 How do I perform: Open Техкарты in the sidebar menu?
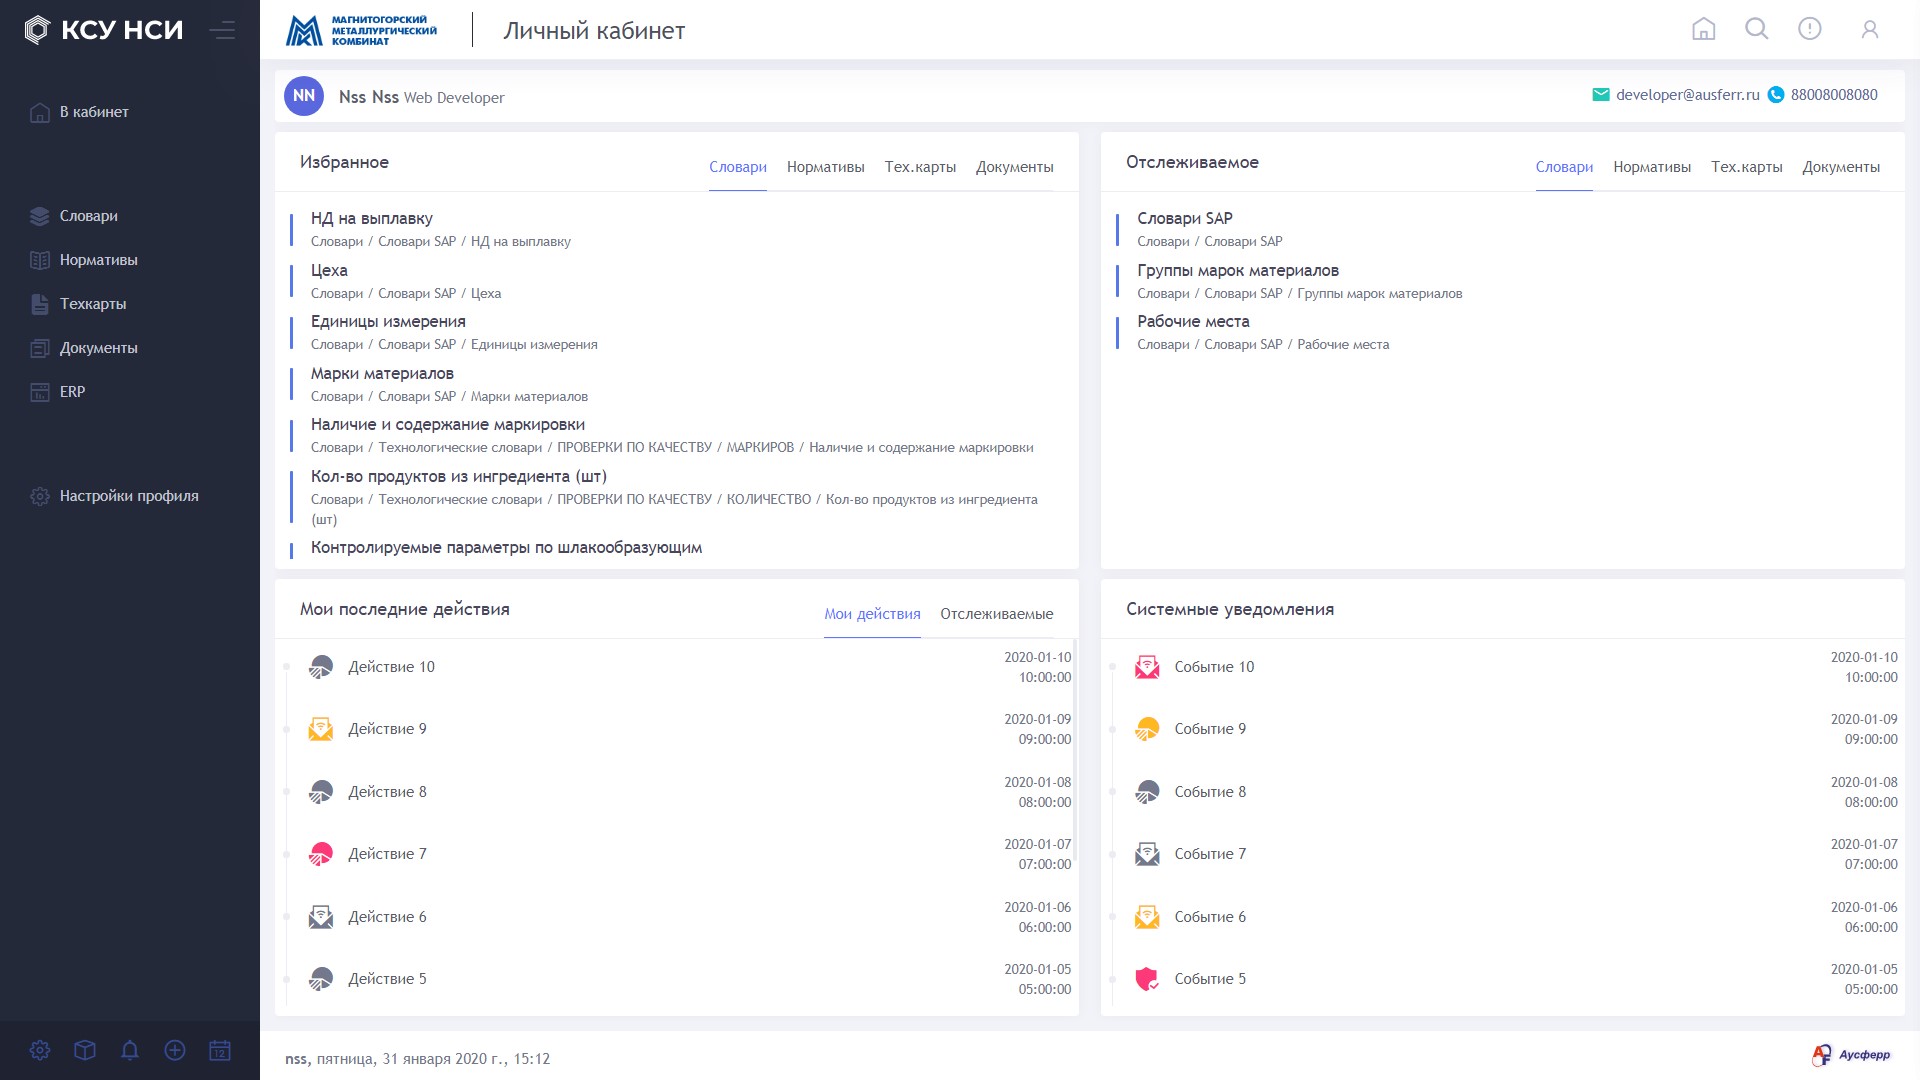[93, 304]
